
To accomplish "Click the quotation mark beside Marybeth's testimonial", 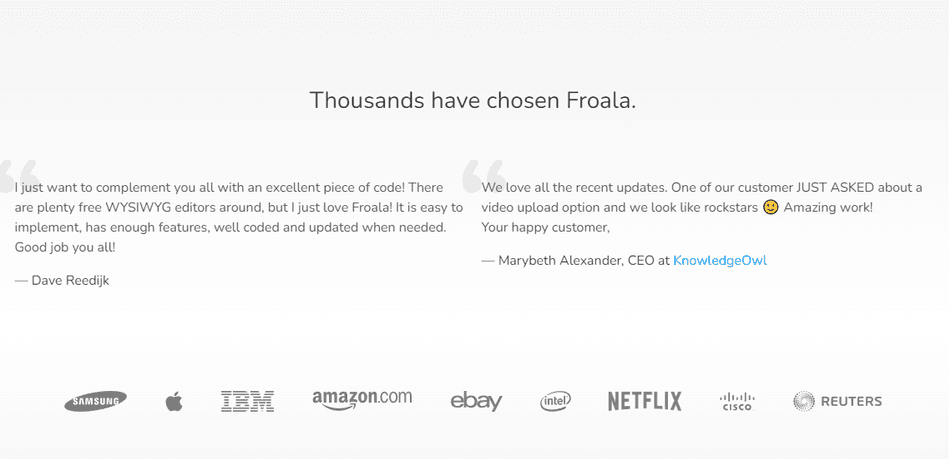I will 482,177.
